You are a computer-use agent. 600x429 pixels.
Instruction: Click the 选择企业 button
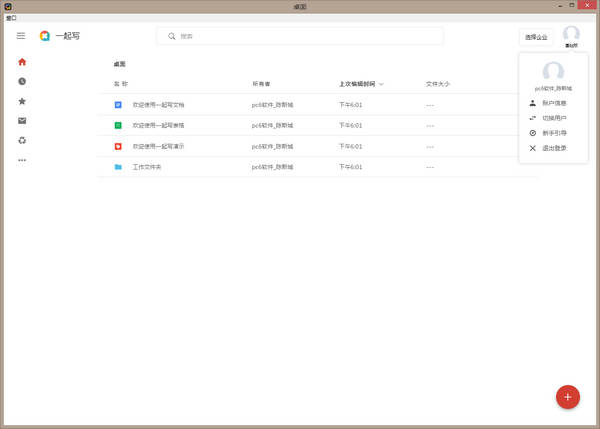pyautogui.click(x=536, y=37)
